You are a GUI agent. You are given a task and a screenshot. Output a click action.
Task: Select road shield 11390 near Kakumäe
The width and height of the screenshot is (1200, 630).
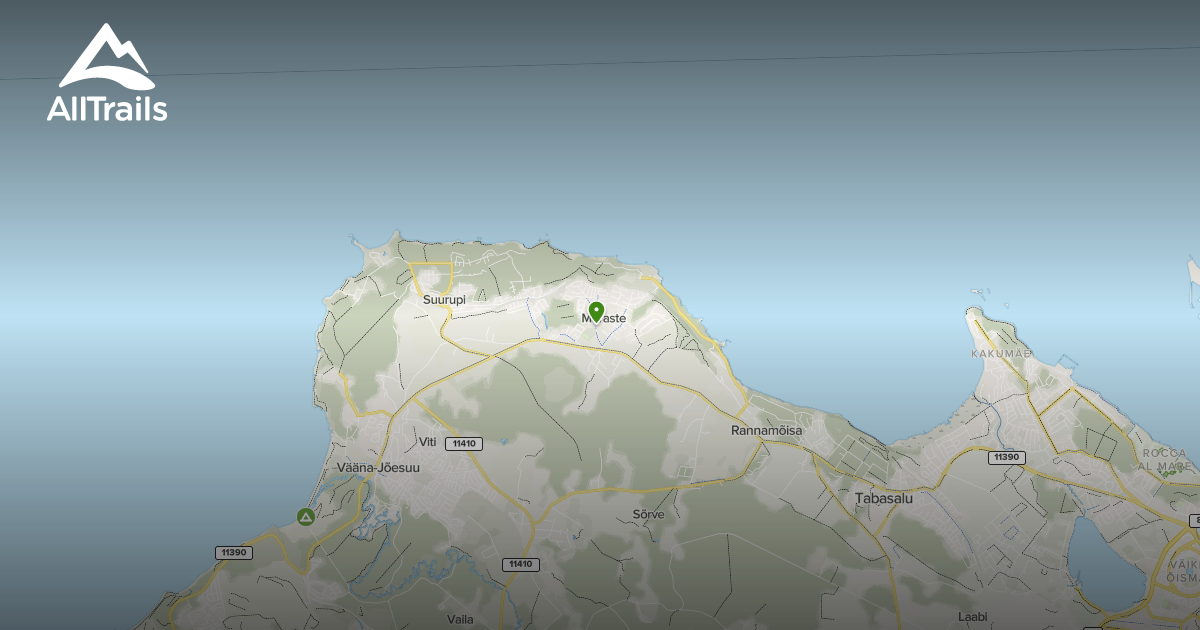coord(1006,457)
